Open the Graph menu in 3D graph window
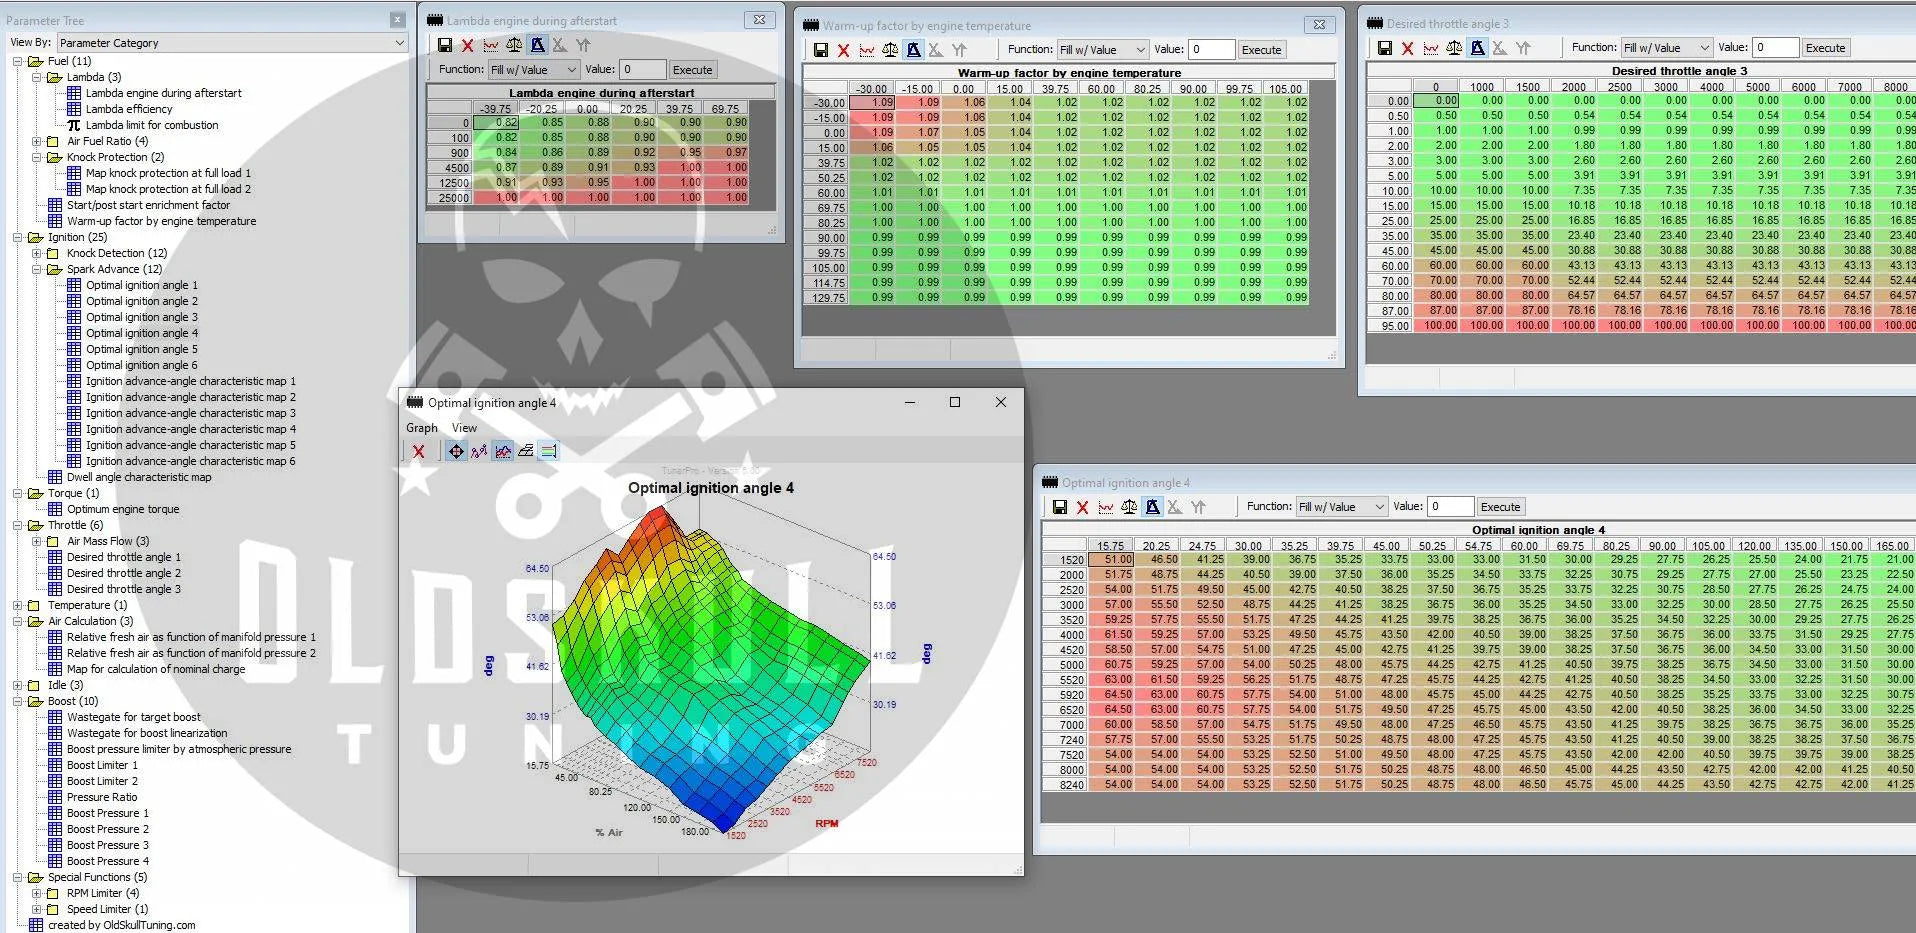The height and width of the screenshot is (933, 1916). [x=421, y=427]
